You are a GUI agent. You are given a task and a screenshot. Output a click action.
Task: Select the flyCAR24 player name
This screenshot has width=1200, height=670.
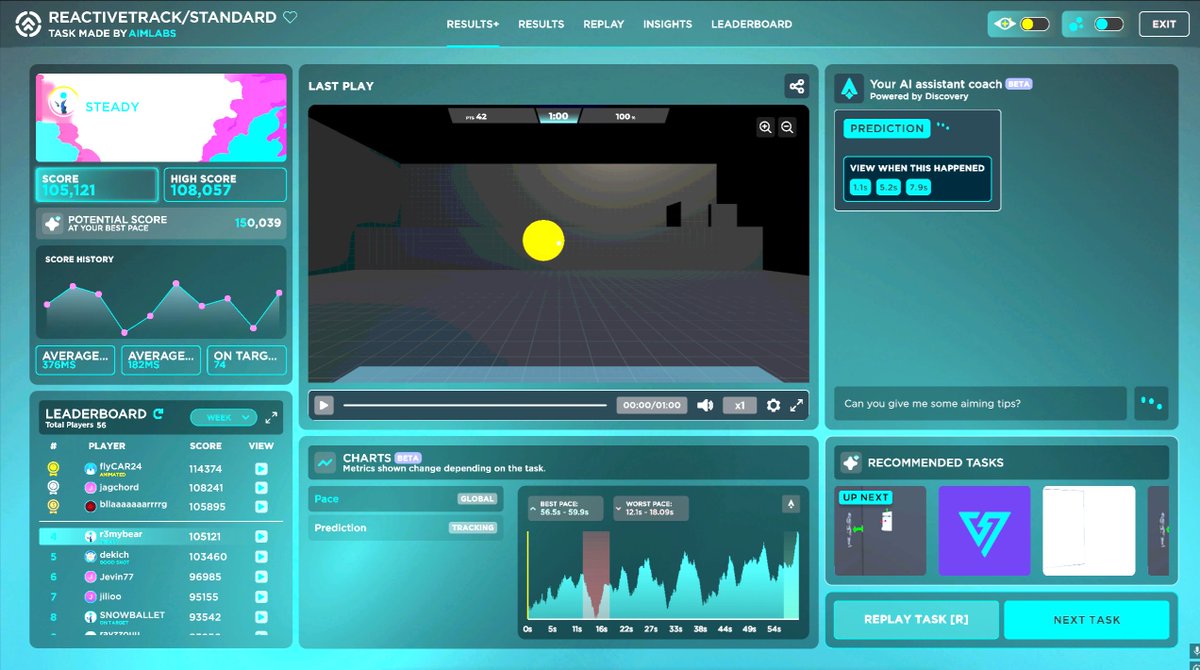tap(121, 466)
